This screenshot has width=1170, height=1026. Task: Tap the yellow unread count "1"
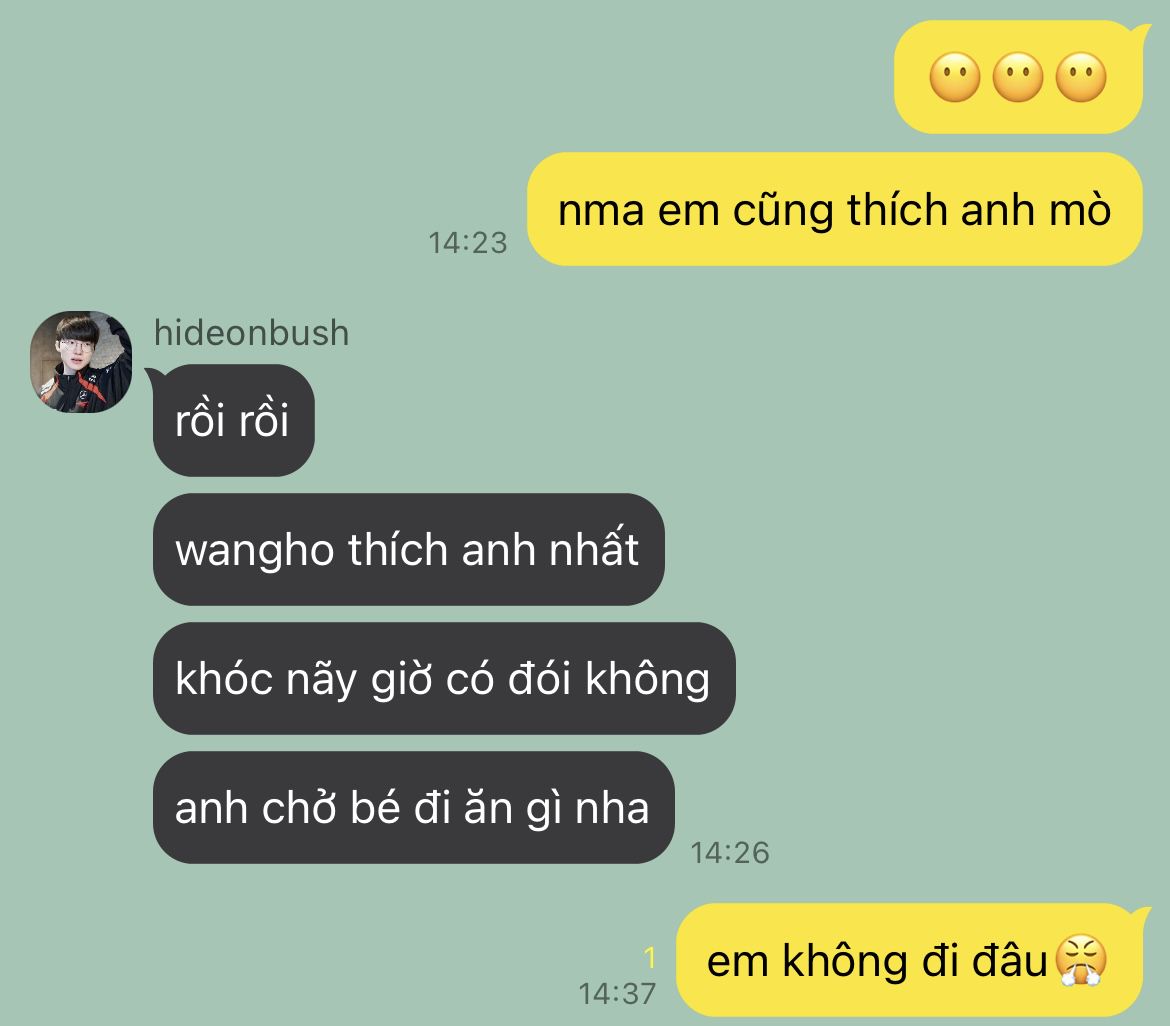pos(650,957)
